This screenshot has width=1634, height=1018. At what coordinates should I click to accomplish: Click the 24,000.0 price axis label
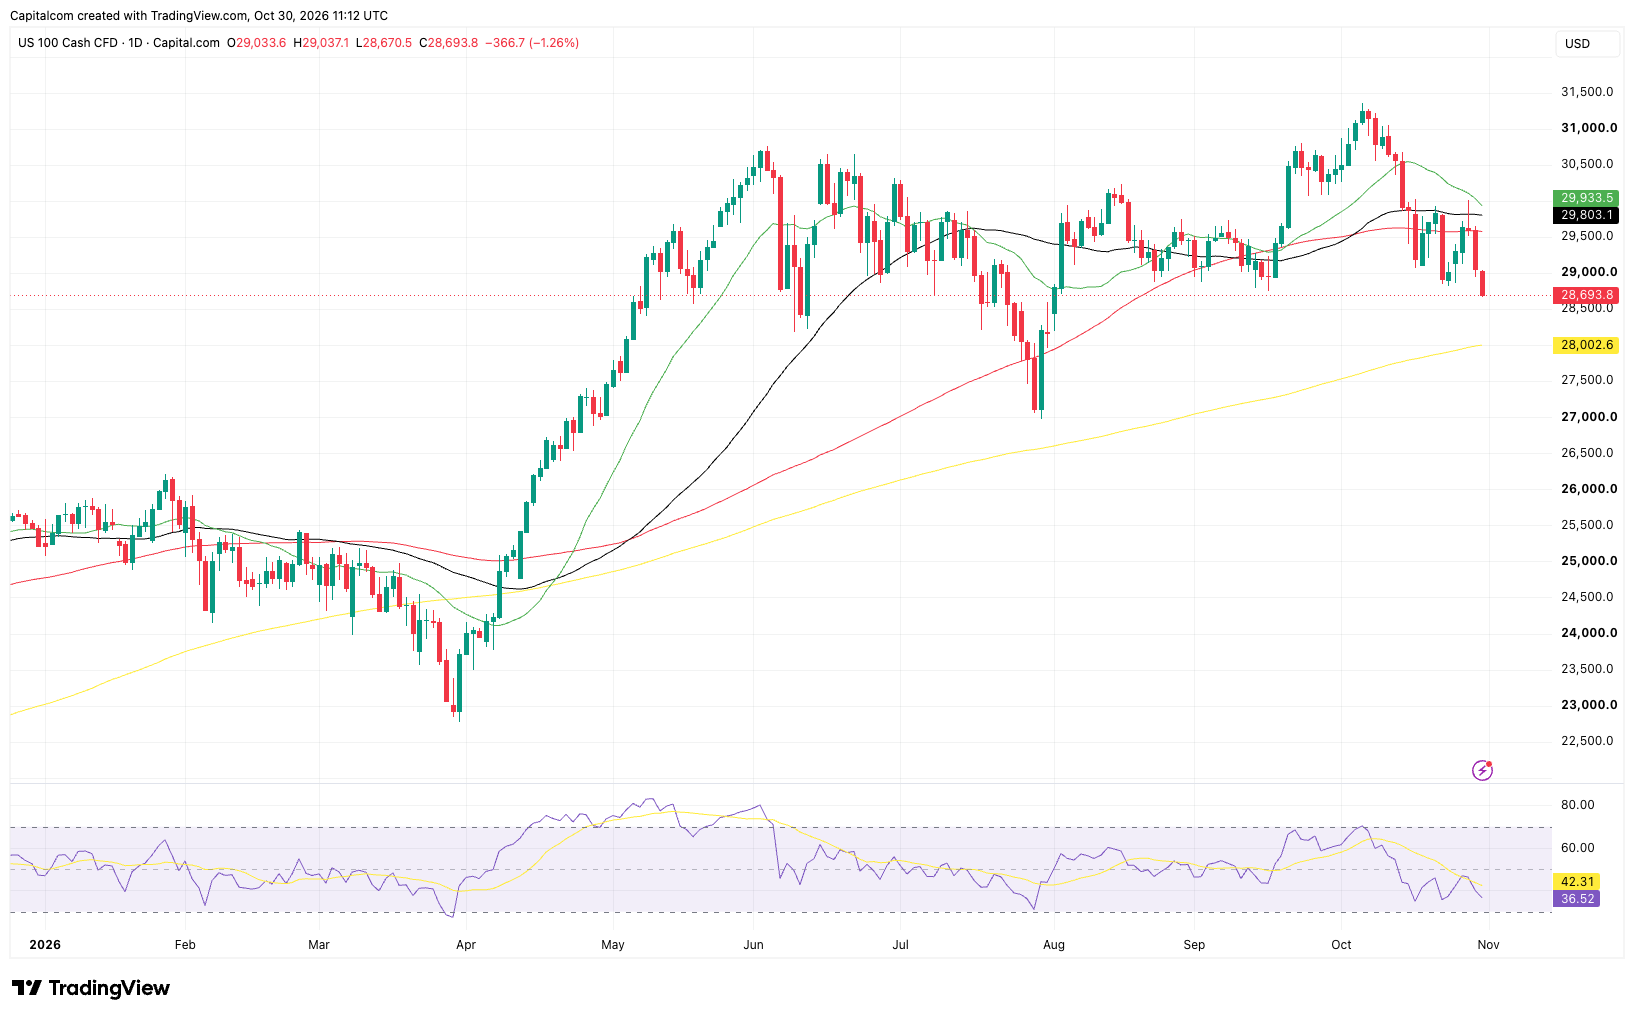[x=1588, y=633]
